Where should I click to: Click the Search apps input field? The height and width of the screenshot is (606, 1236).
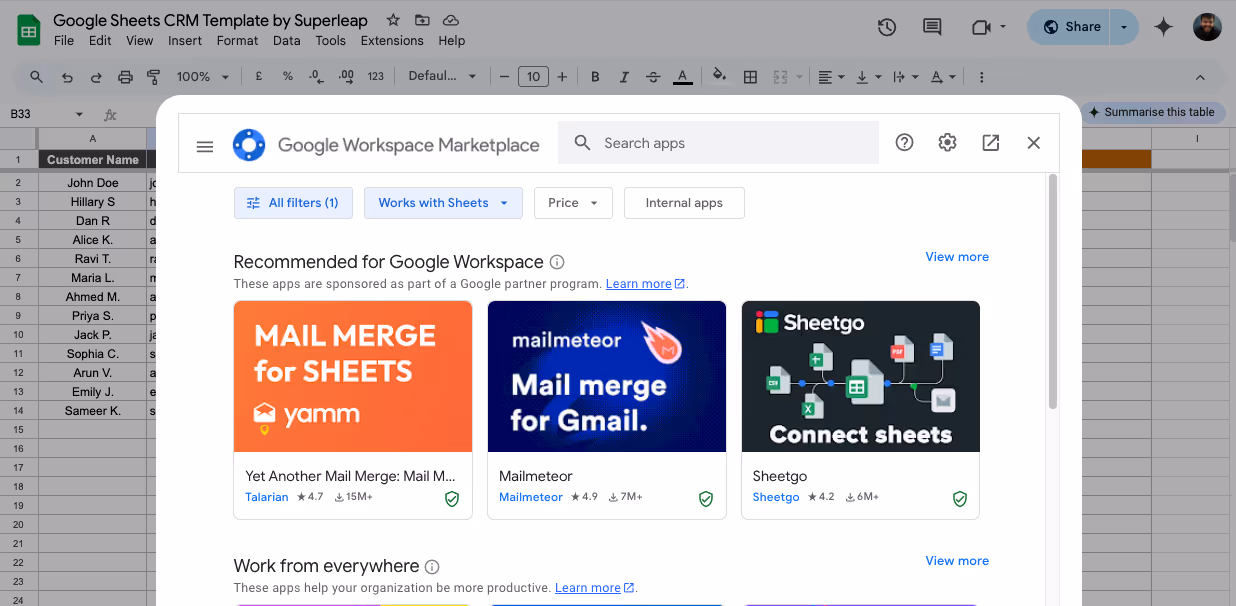coord(718,143)
